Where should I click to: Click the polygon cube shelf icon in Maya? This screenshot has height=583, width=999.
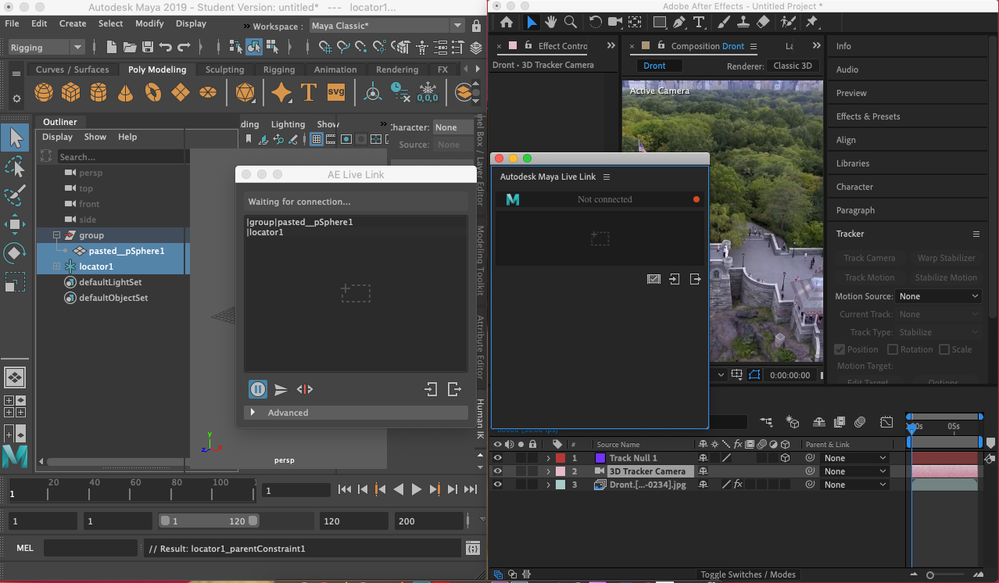(71, 92)
